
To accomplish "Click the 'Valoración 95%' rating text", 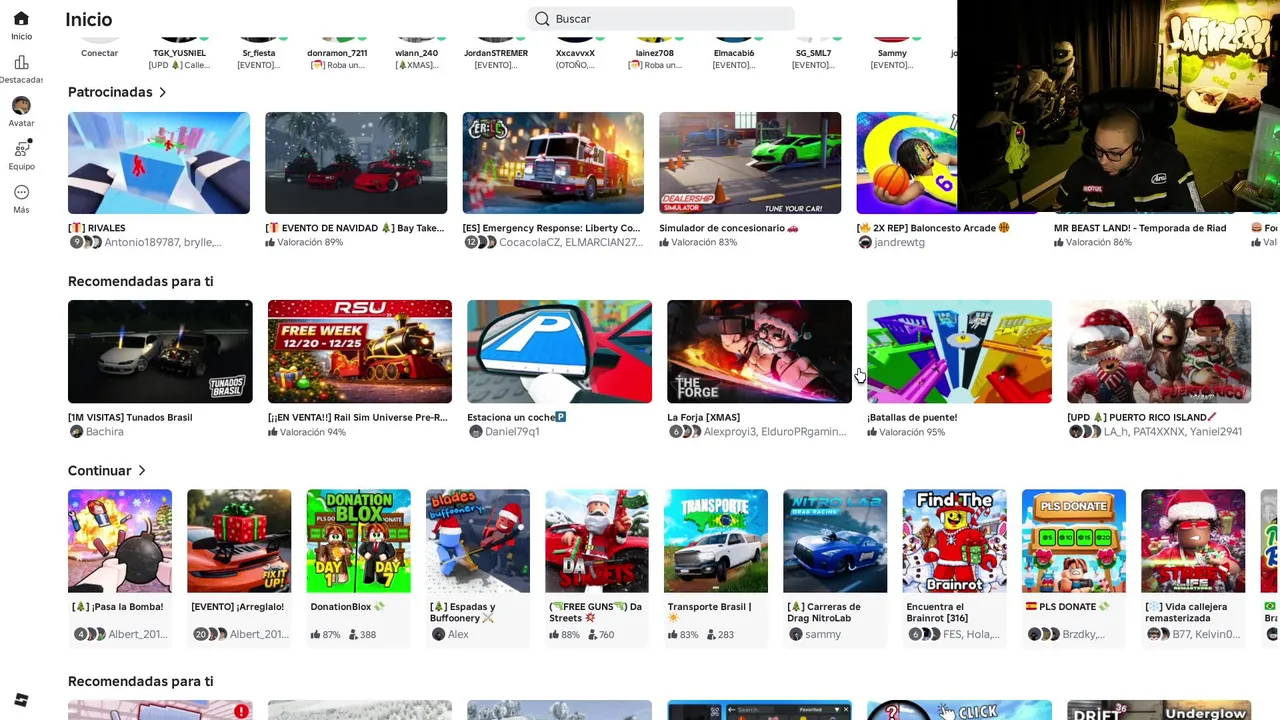I will click(x=912, y=432).
